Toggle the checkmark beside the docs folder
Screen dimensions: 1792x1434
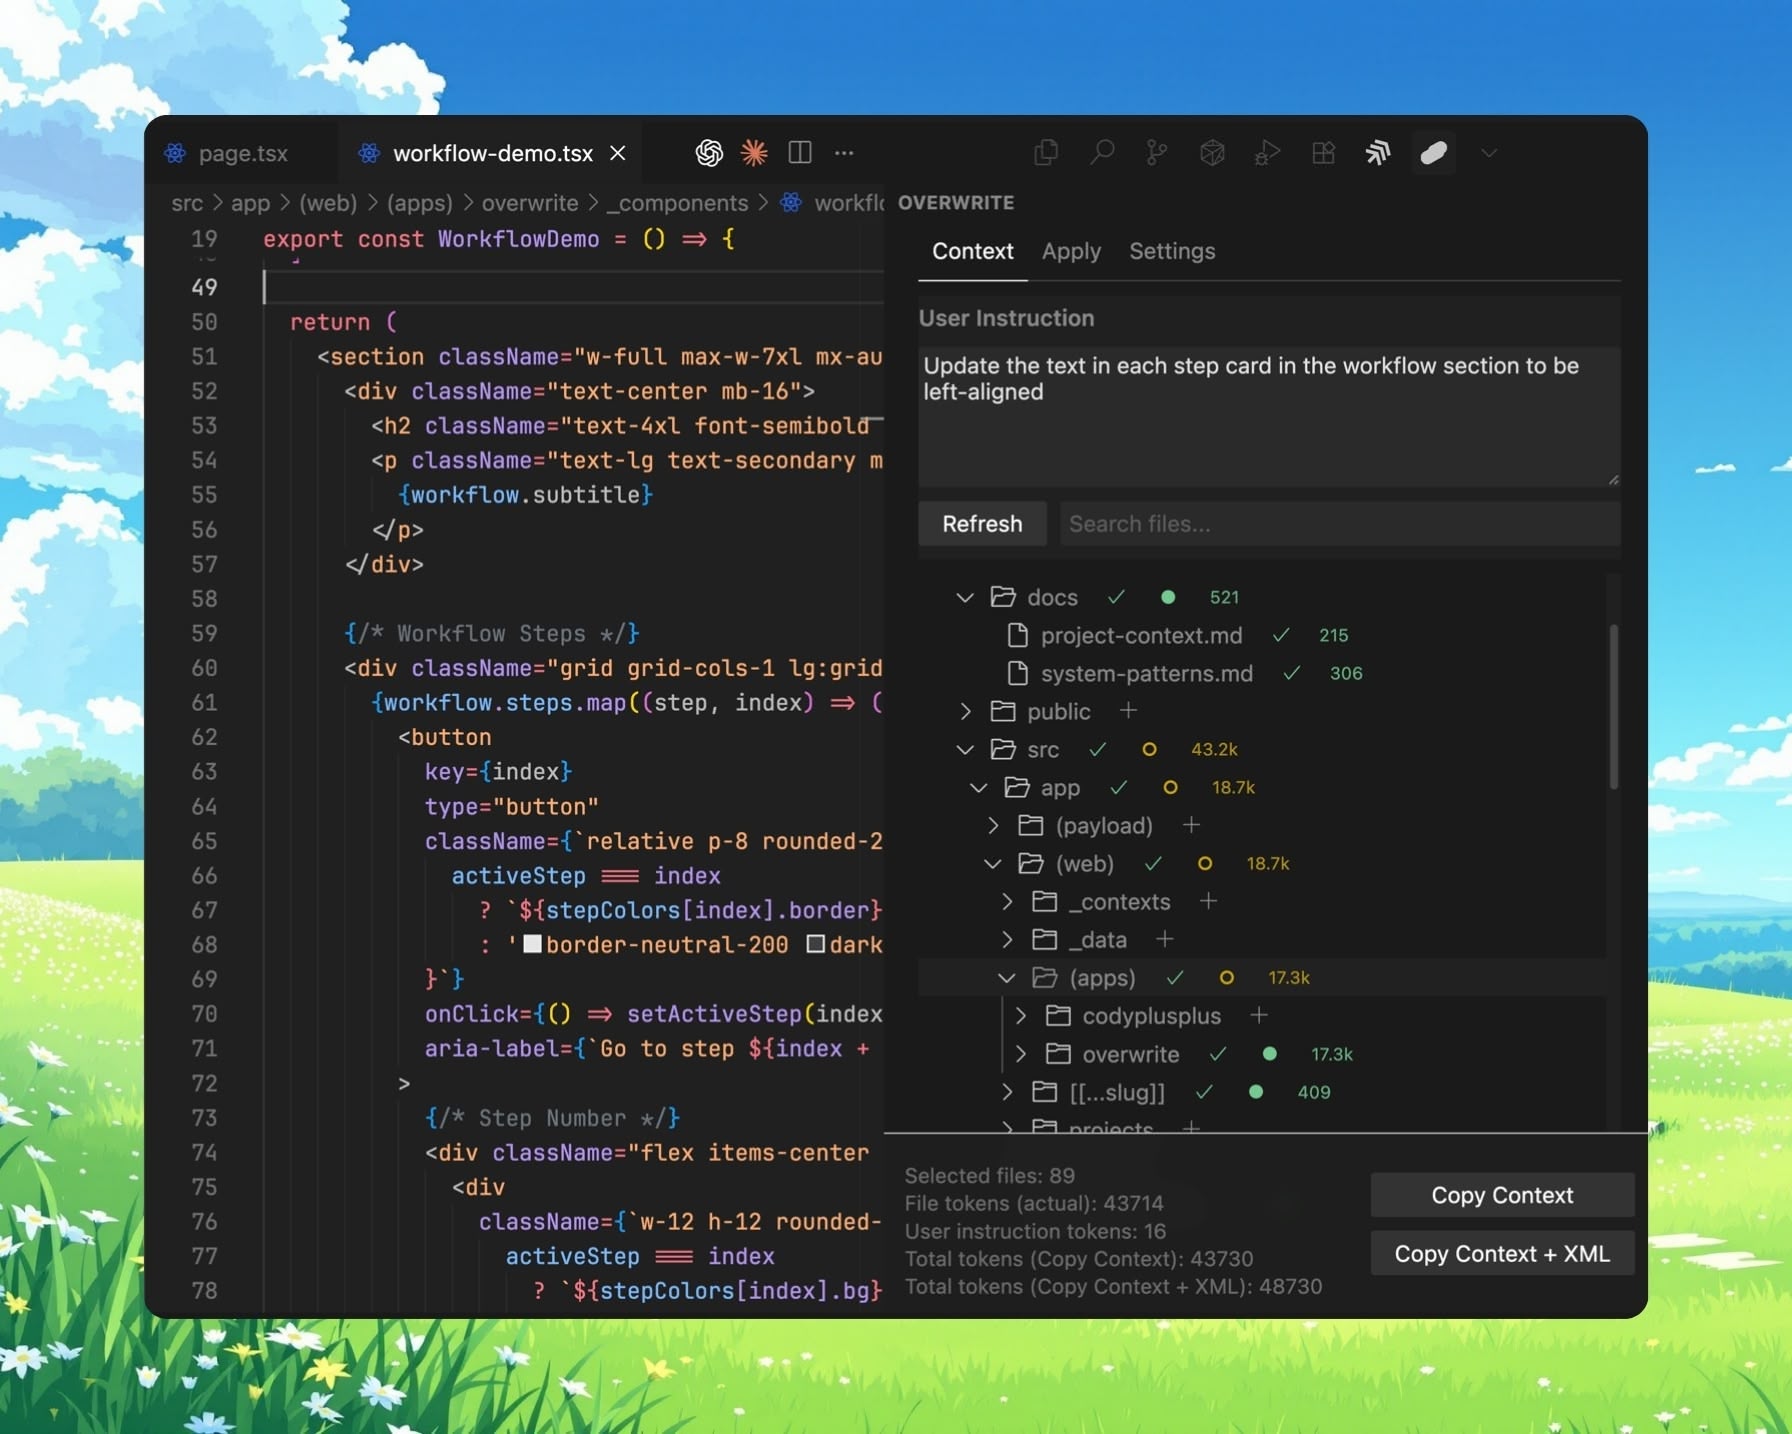pyautogui.click(x=1116, y=597)
